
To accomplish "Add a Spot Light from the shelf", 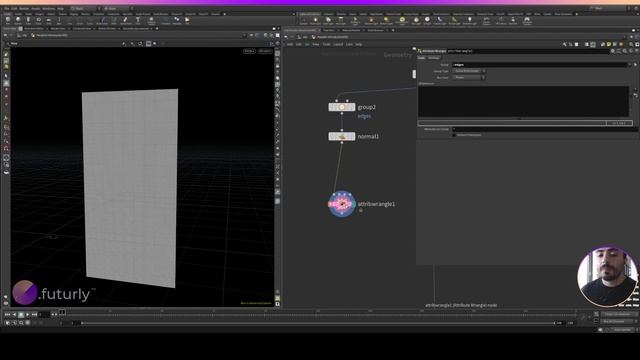I will point(328,20).
